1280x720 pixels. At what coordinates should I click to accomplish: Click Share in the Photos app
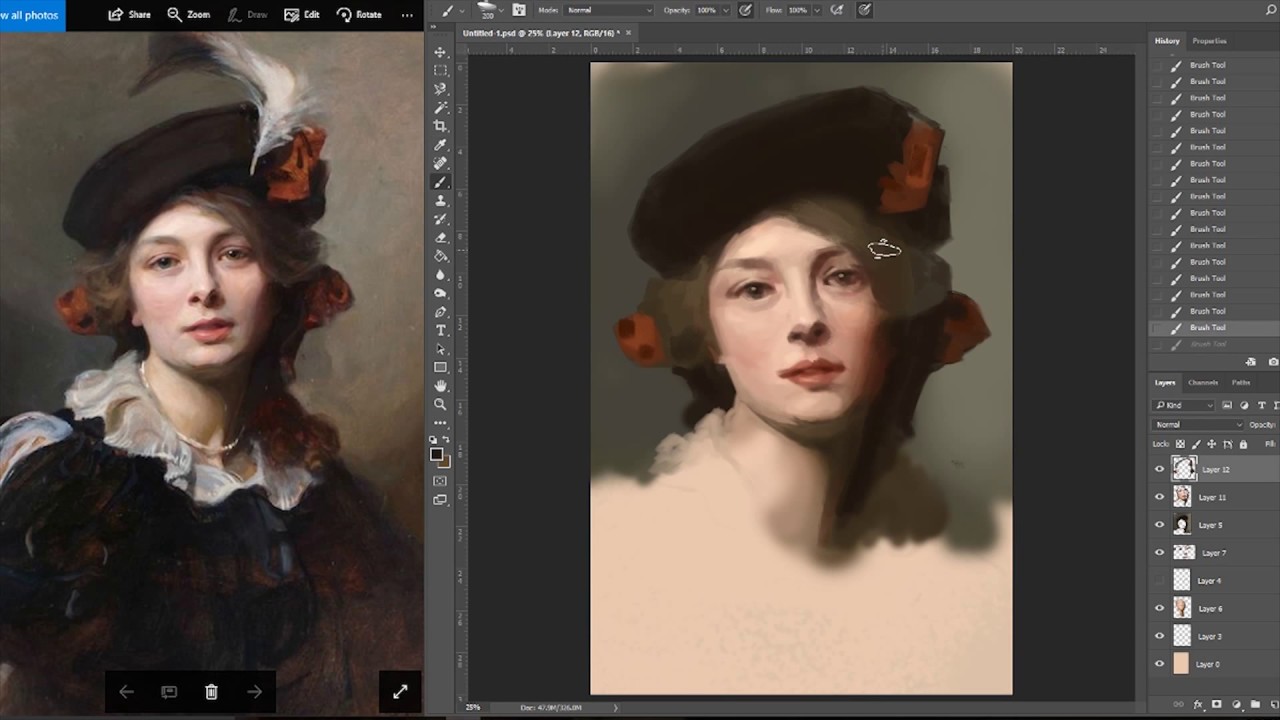coord(129,15)
